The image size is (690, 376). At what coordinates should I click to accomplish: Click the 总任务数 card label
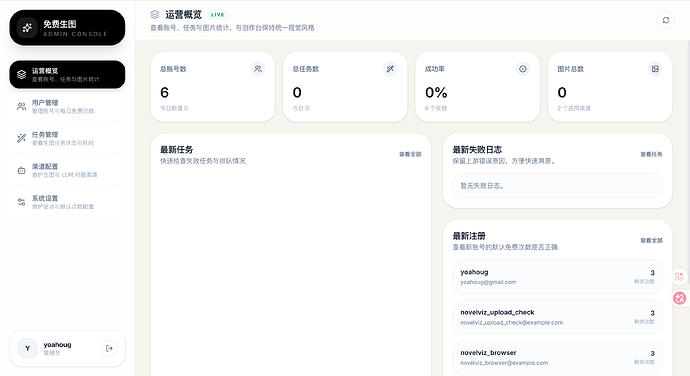click(305, 69)
